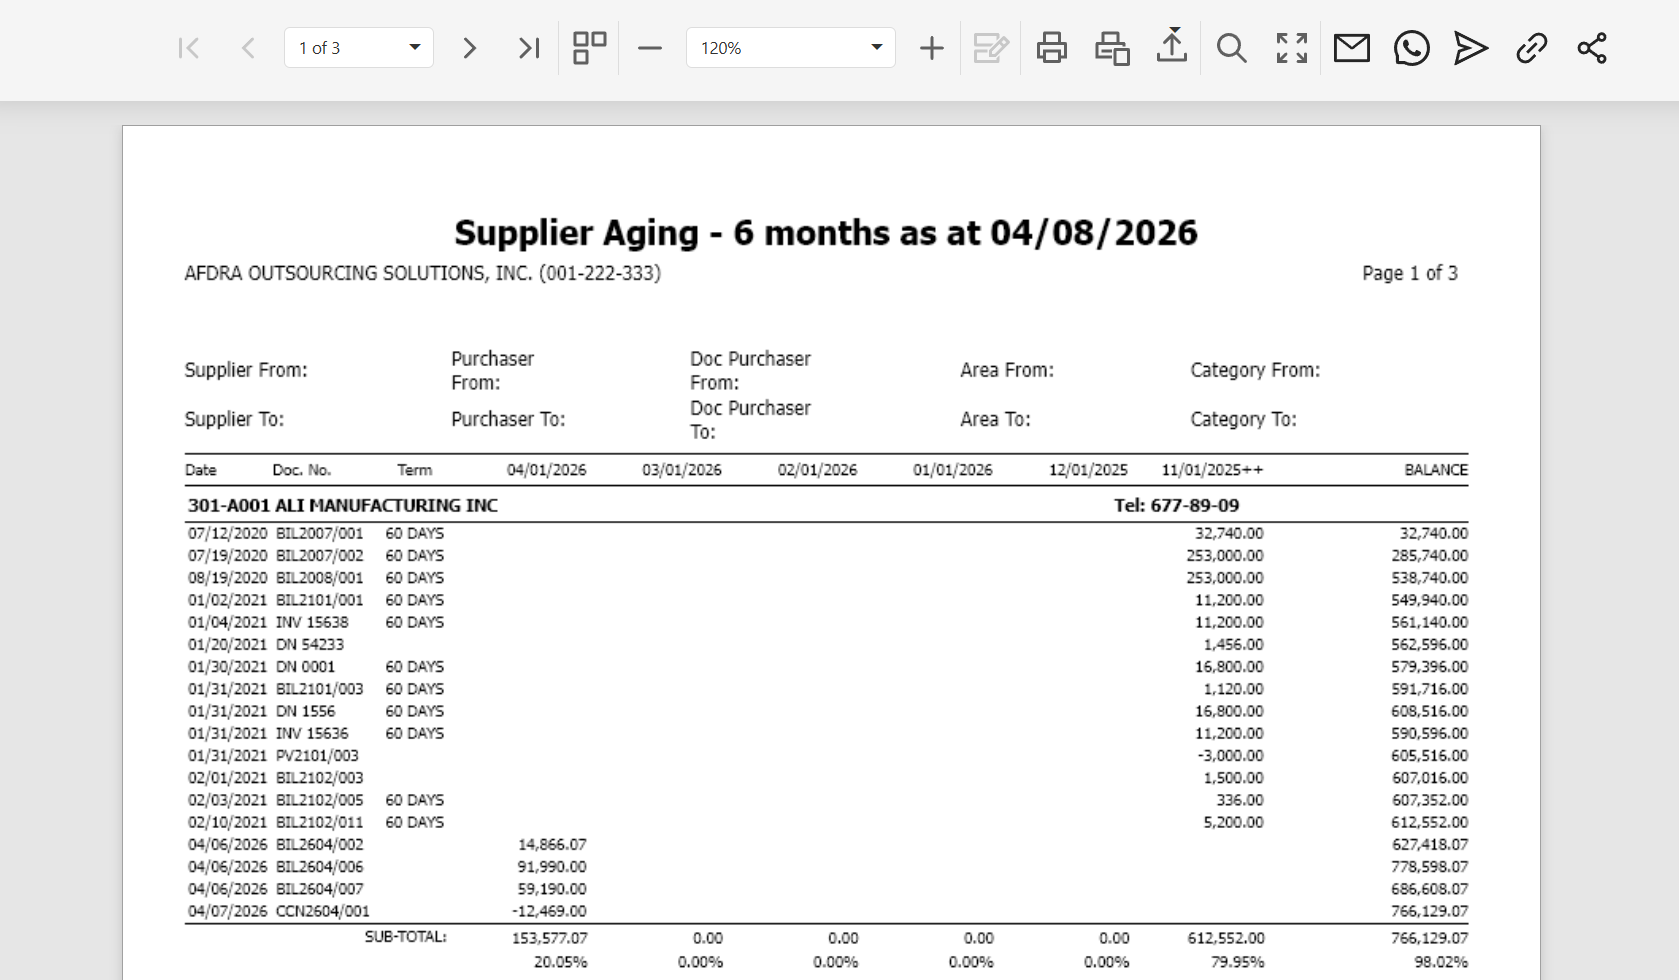
Task: Open the search tool
Action: point(1231,48)
